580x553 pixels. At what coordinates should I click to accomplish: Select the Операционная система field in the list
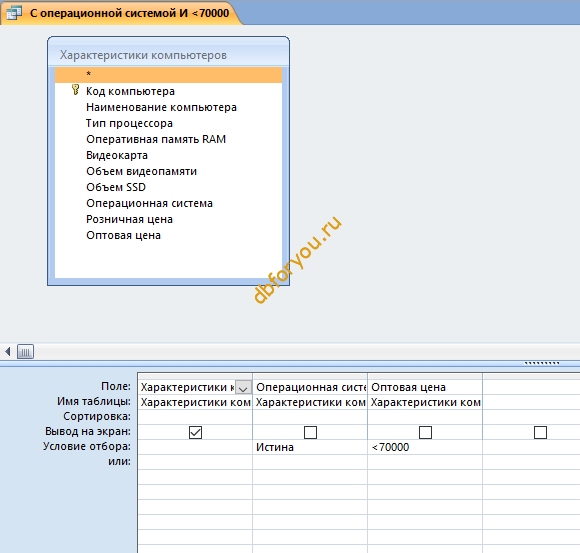click(149, 203)
